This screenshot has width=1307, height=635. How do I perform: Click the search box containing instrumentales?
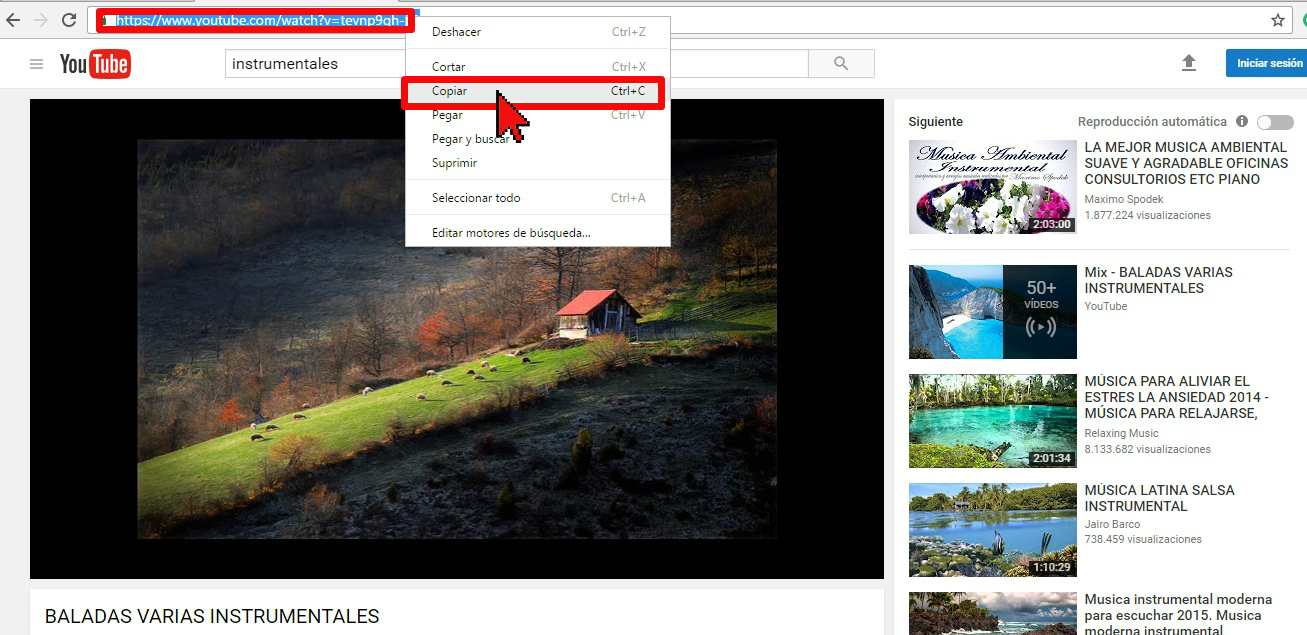(x=516, y=64)
